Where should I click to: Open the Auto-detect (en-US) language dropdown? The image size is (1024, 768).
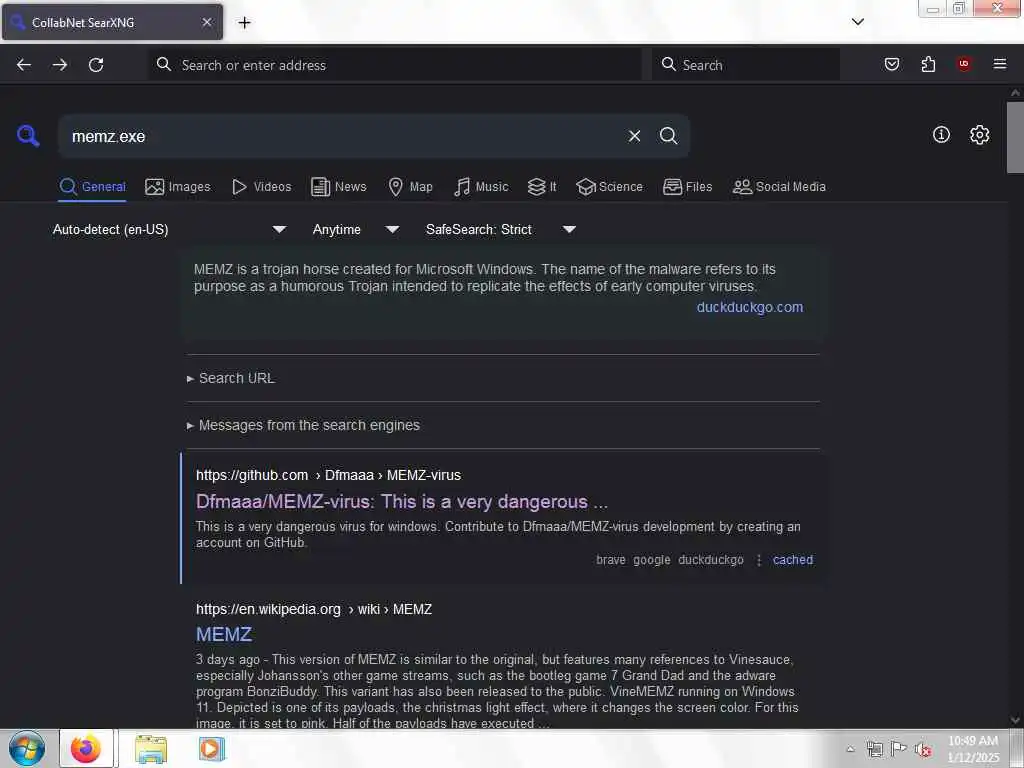pos(170,229)
